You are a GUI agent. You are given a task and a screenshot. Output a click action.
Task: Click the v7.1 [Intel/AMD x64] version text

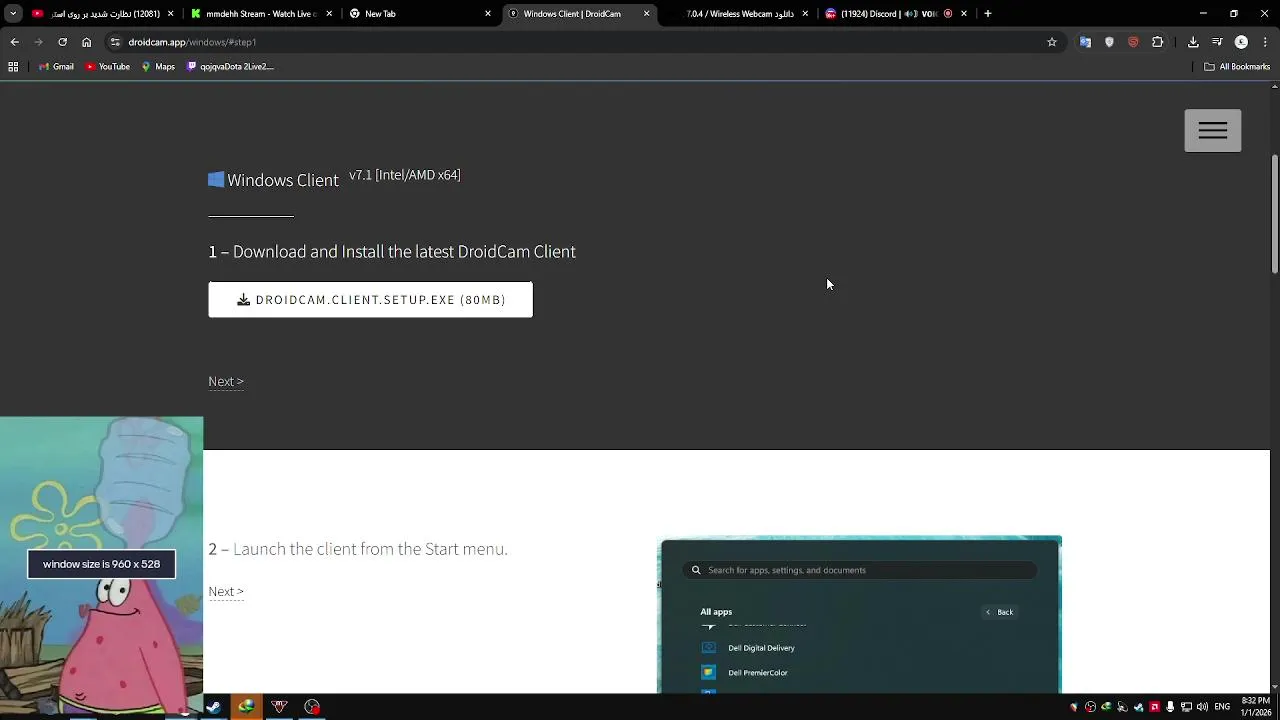click(x=404, y=175)
